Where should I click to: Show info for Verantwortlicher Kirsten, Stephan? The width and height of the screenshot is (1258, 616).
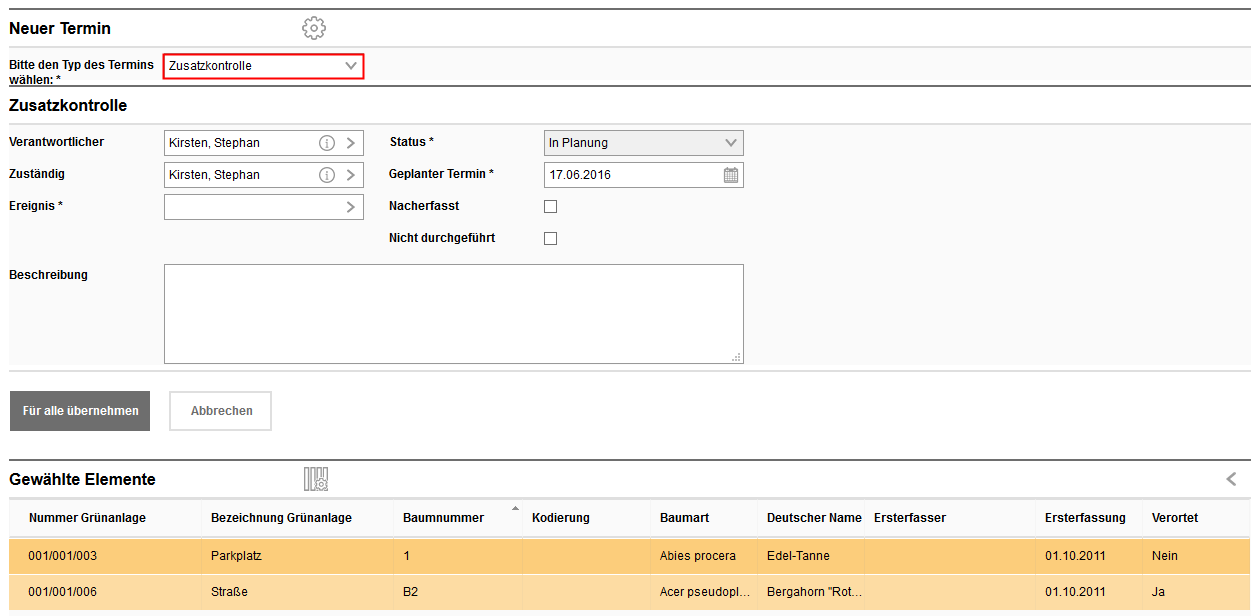(x=326, y=143)
